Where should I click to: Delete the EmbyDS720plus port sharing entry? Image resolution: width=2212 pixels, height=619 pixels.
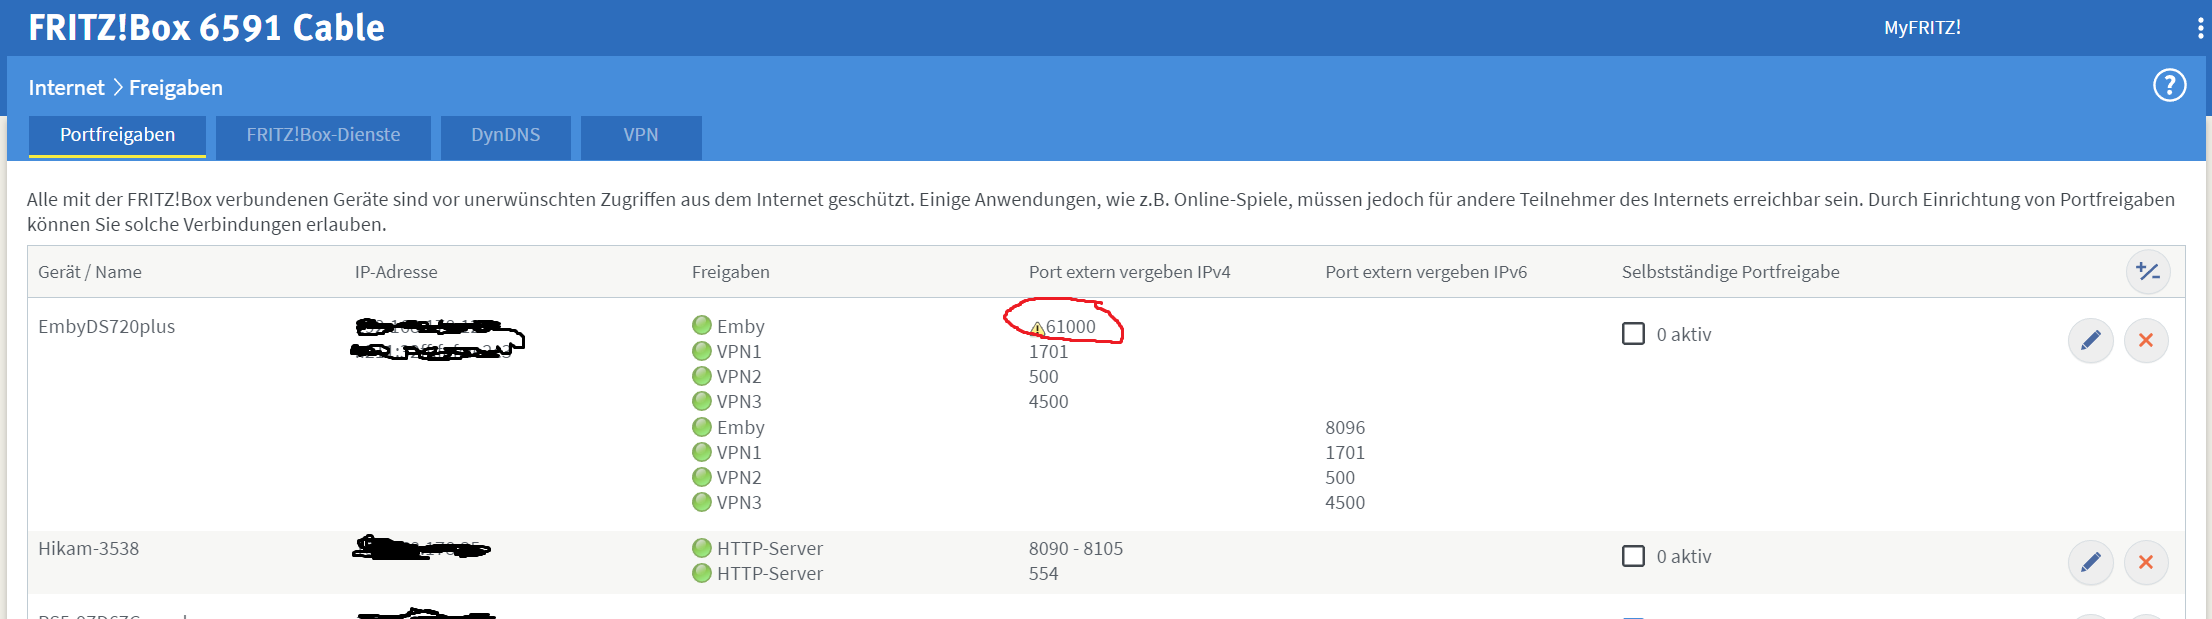2145,341
